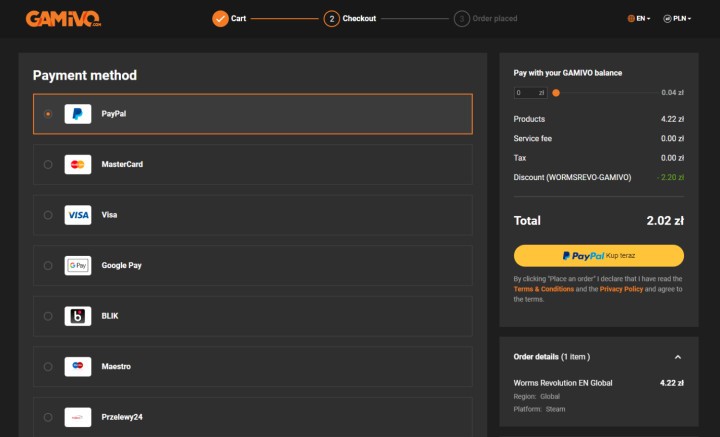Open the GAMIVO logo homepage
Image resolution: width=720 pixels, height=437 pixels.
(x=63, y=19)
